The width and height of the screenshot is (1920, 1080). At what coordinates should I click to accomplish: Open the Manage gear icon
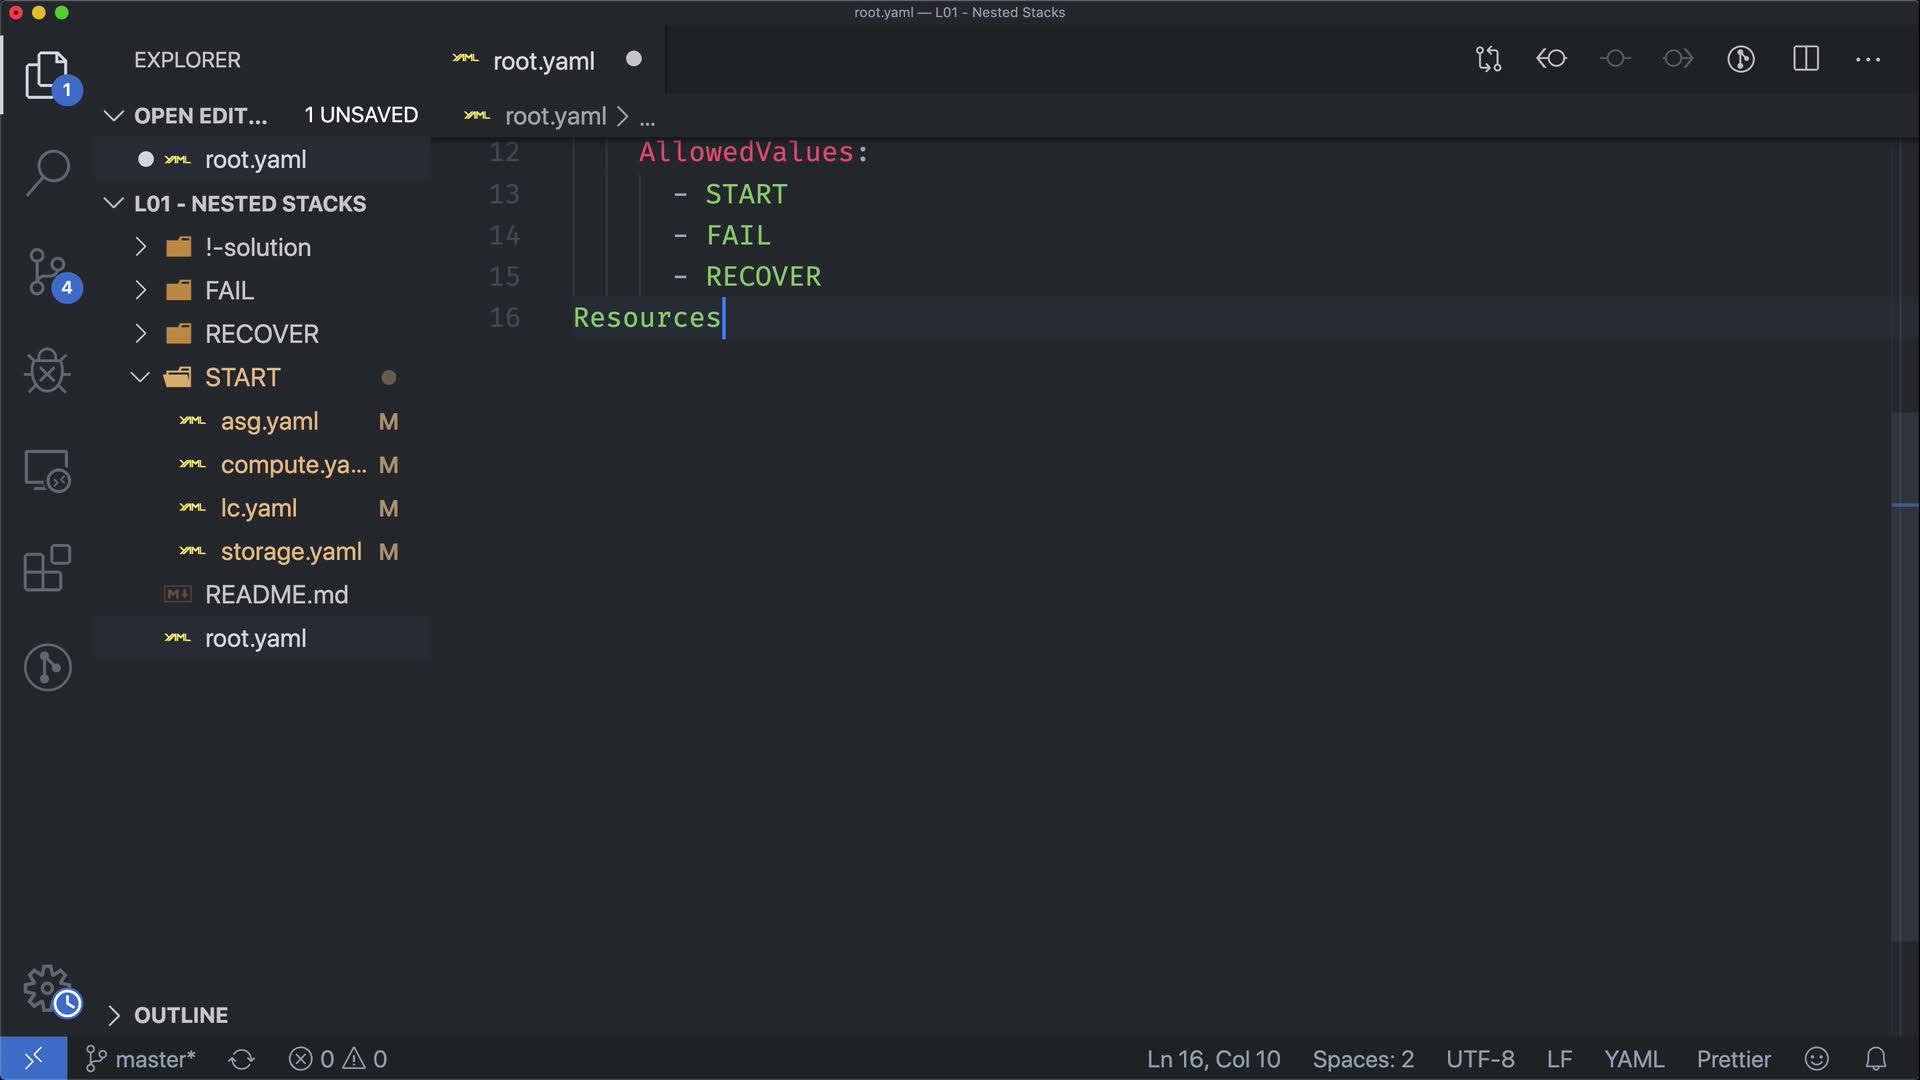[47, 988]
